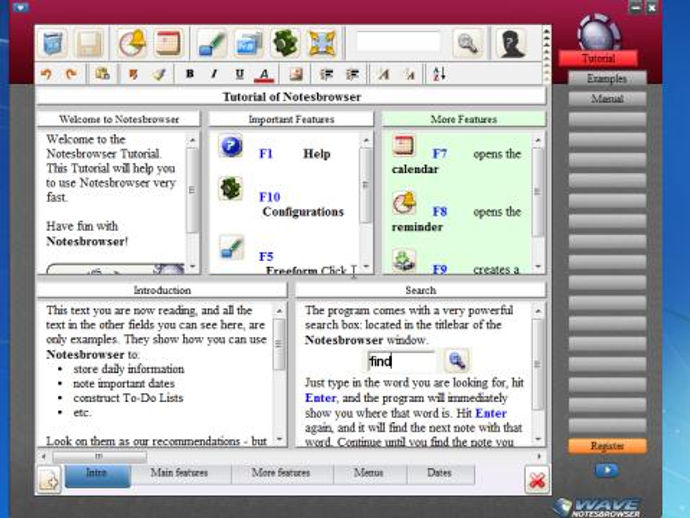Image resolution: width=690 pixels, height=518 pixels.
Task: Undo with the left curved arrow icon
Action: 47,74
